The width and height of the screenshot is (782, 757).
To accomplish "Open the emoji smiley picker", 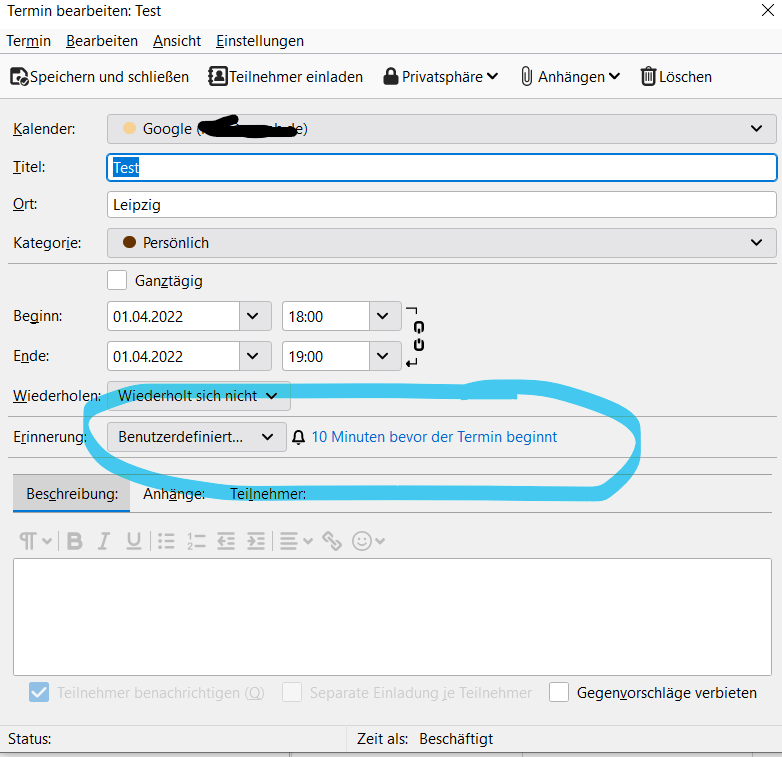I will click(363, 541).
